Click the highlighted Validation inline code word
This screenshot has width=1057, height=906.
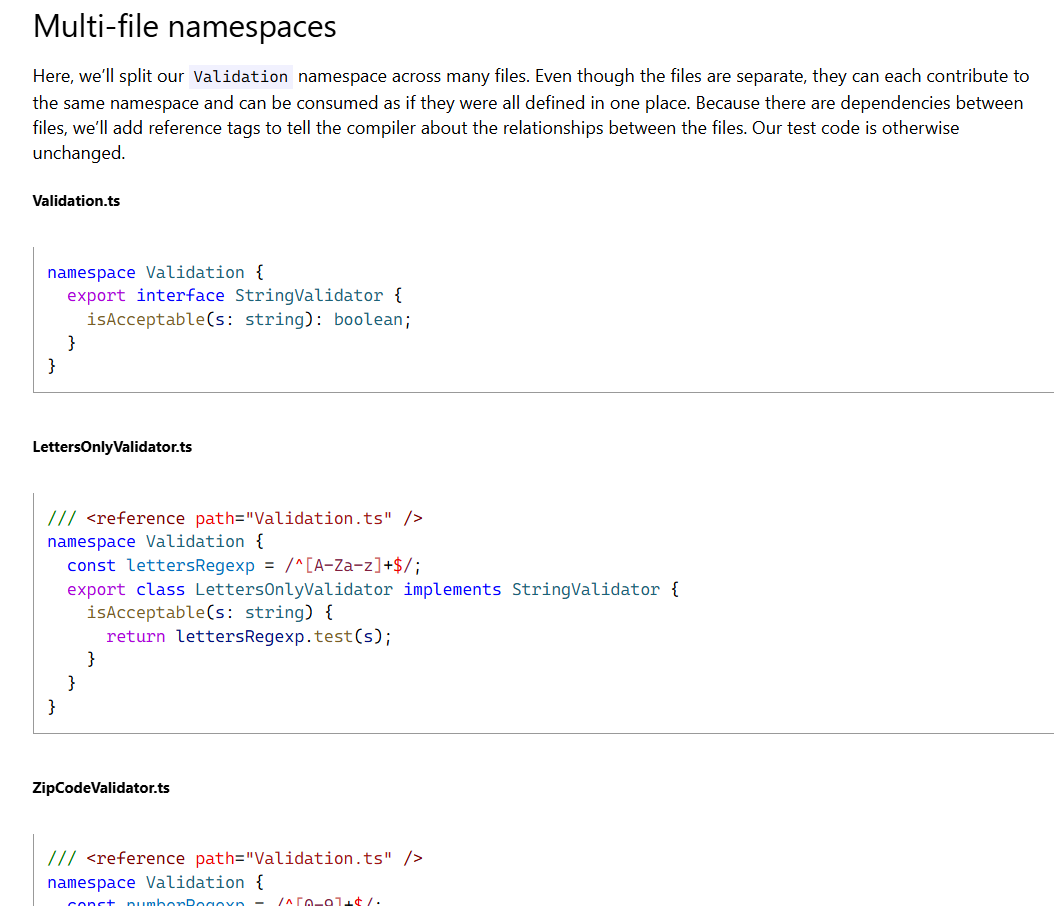240,77
